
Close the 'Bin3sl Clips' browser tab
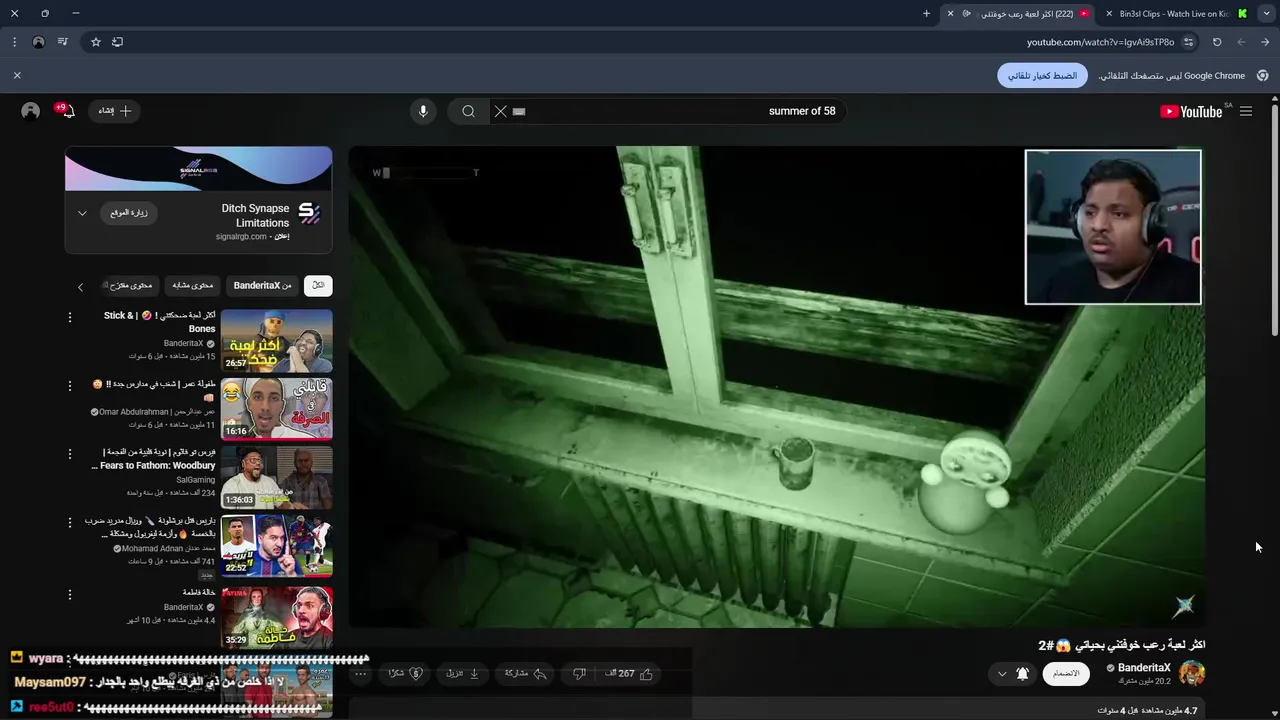click(1109, 14)
